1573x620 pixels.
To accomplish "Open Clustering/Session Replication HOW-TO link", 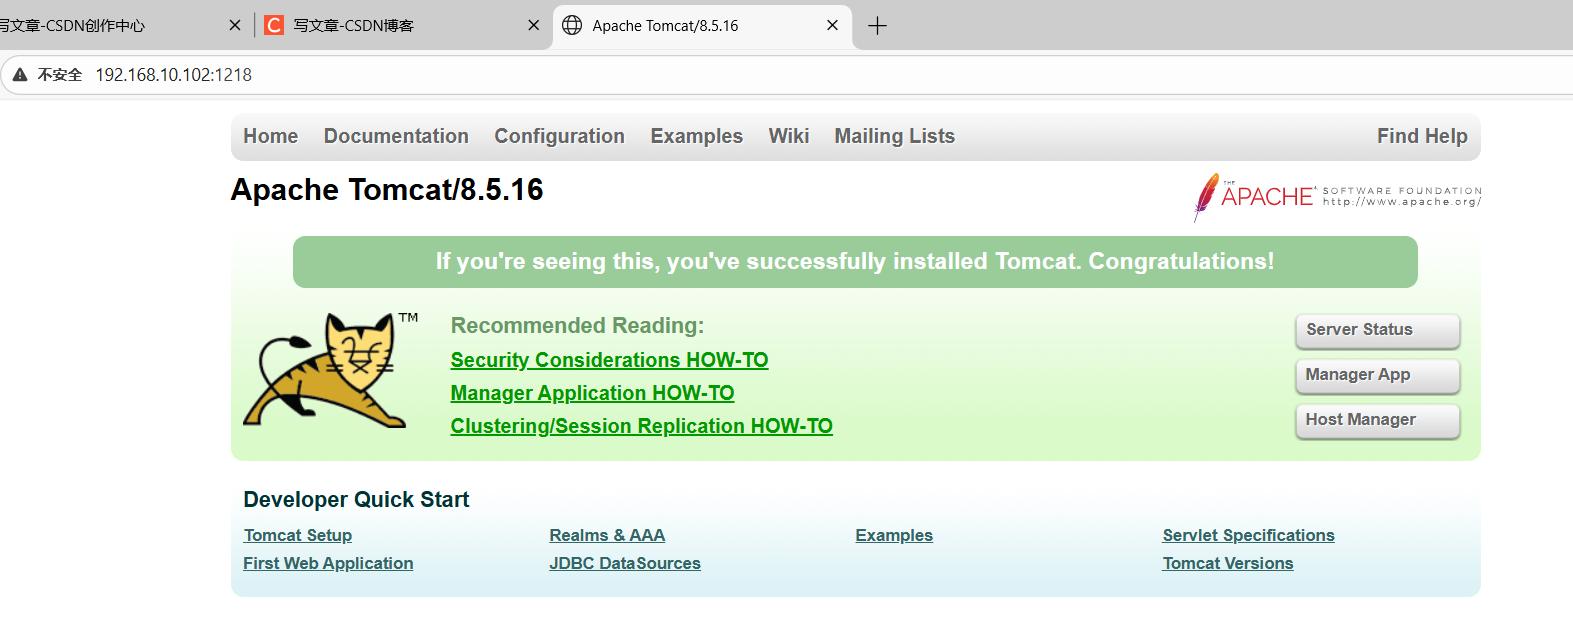I will [641, 426].
